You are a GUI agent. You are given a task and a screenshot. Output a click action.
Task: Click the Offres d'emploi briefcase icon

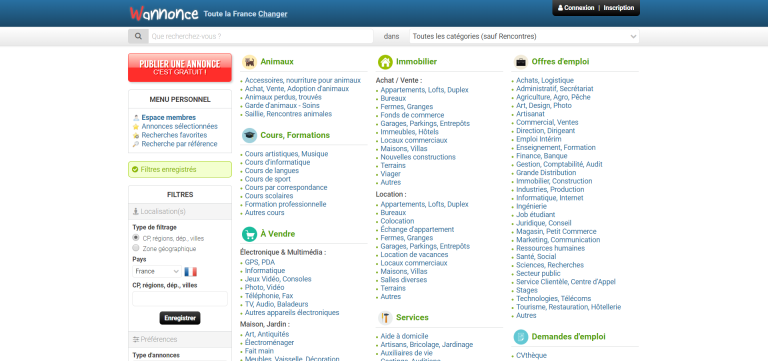[521, 62]
